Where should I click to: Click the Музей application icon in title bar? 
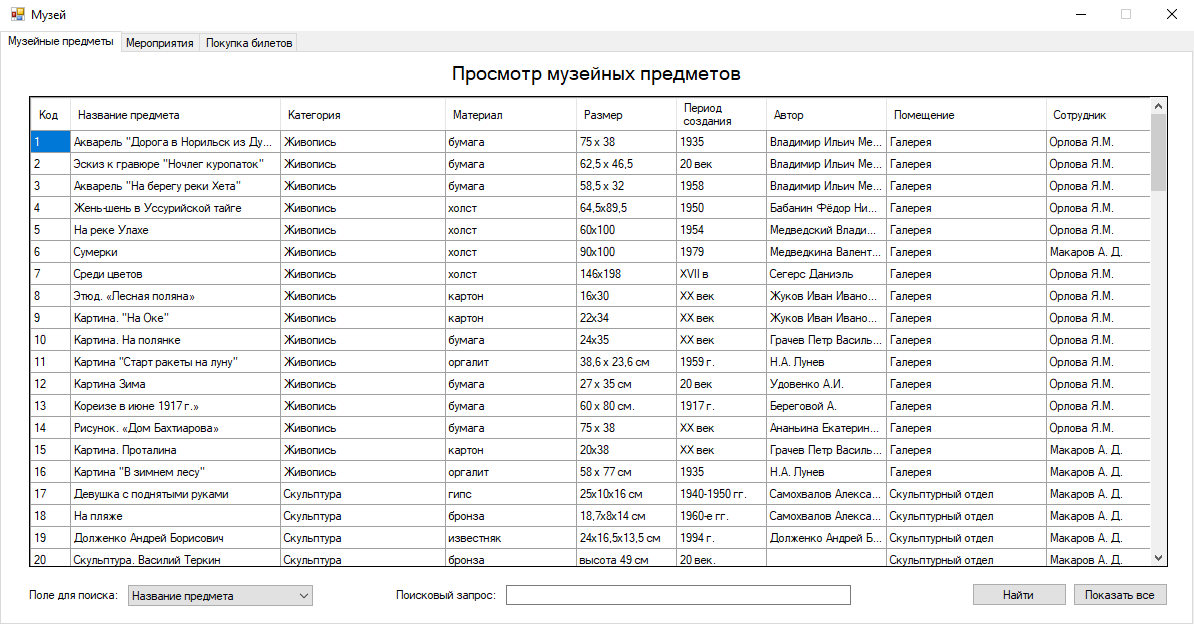[x=14, y=14]
